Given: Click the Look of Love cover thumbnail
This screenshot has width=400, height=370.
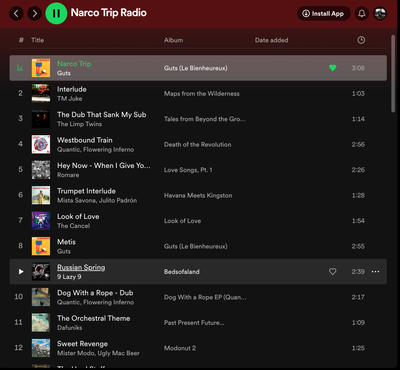Looking at the screenshot, I should 41,221.
